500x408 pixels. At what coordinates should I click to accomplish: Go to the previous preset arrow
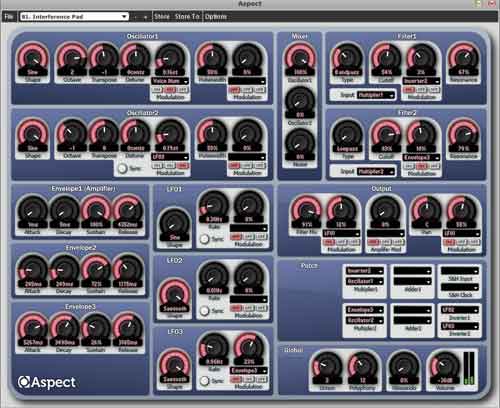tap(135, 17)
